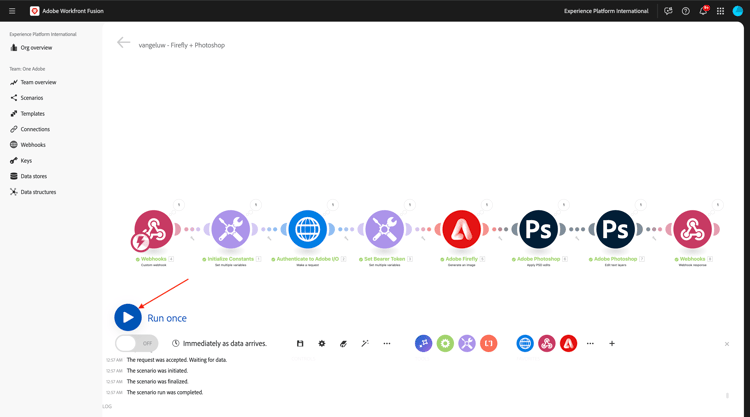Click the purple wrench tools icon
Screen dimensions: 750x417
[x=467, y=343]
